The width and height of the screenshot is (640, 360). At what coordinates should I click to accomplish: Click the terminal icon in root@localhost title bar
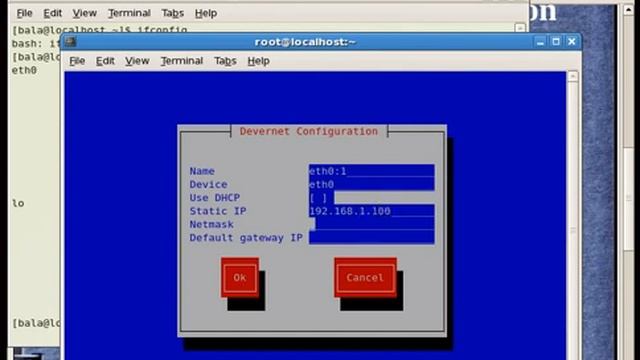tap(71, 41)
